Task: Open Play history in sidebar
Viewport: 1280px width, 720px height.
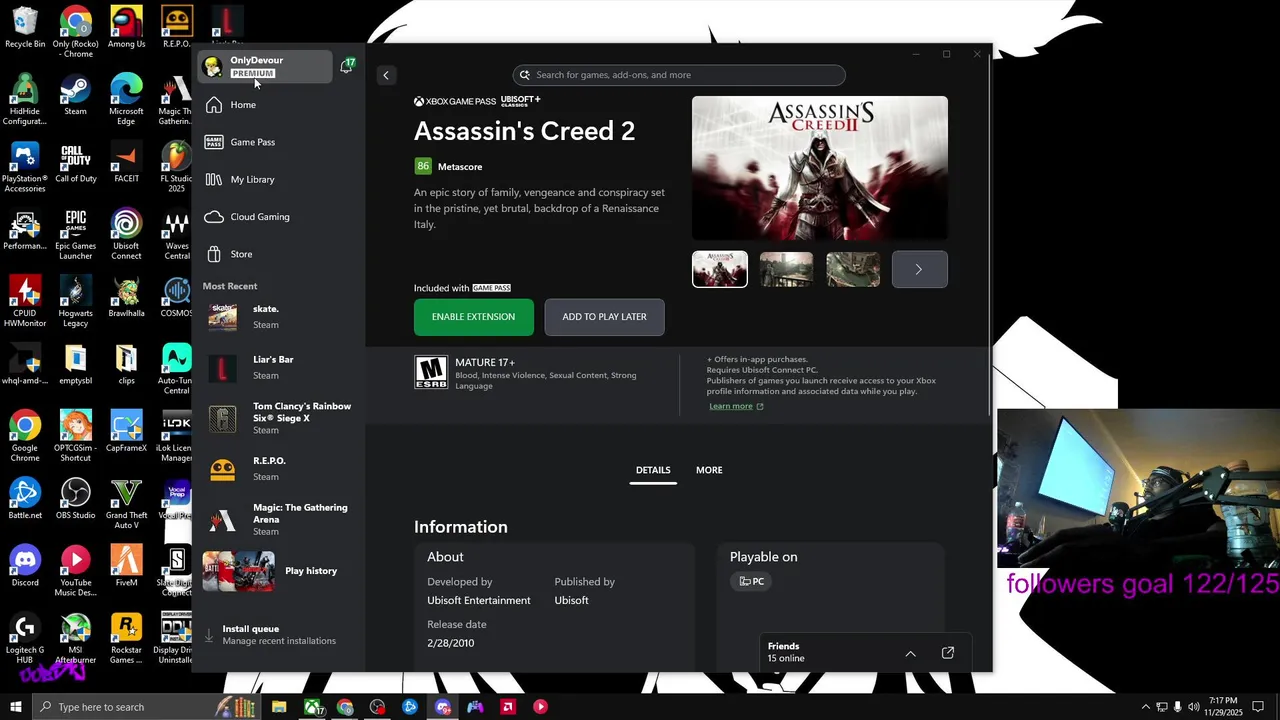Action: pyautogui.click(x=279, y=571)
